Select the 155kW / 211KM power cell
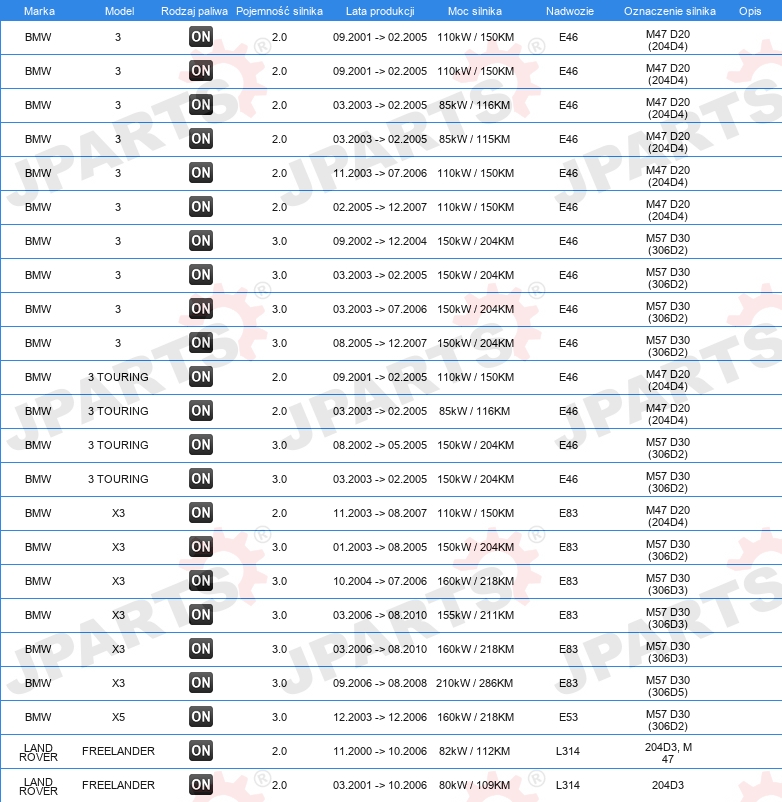The image size is (782, 802). 475,615
